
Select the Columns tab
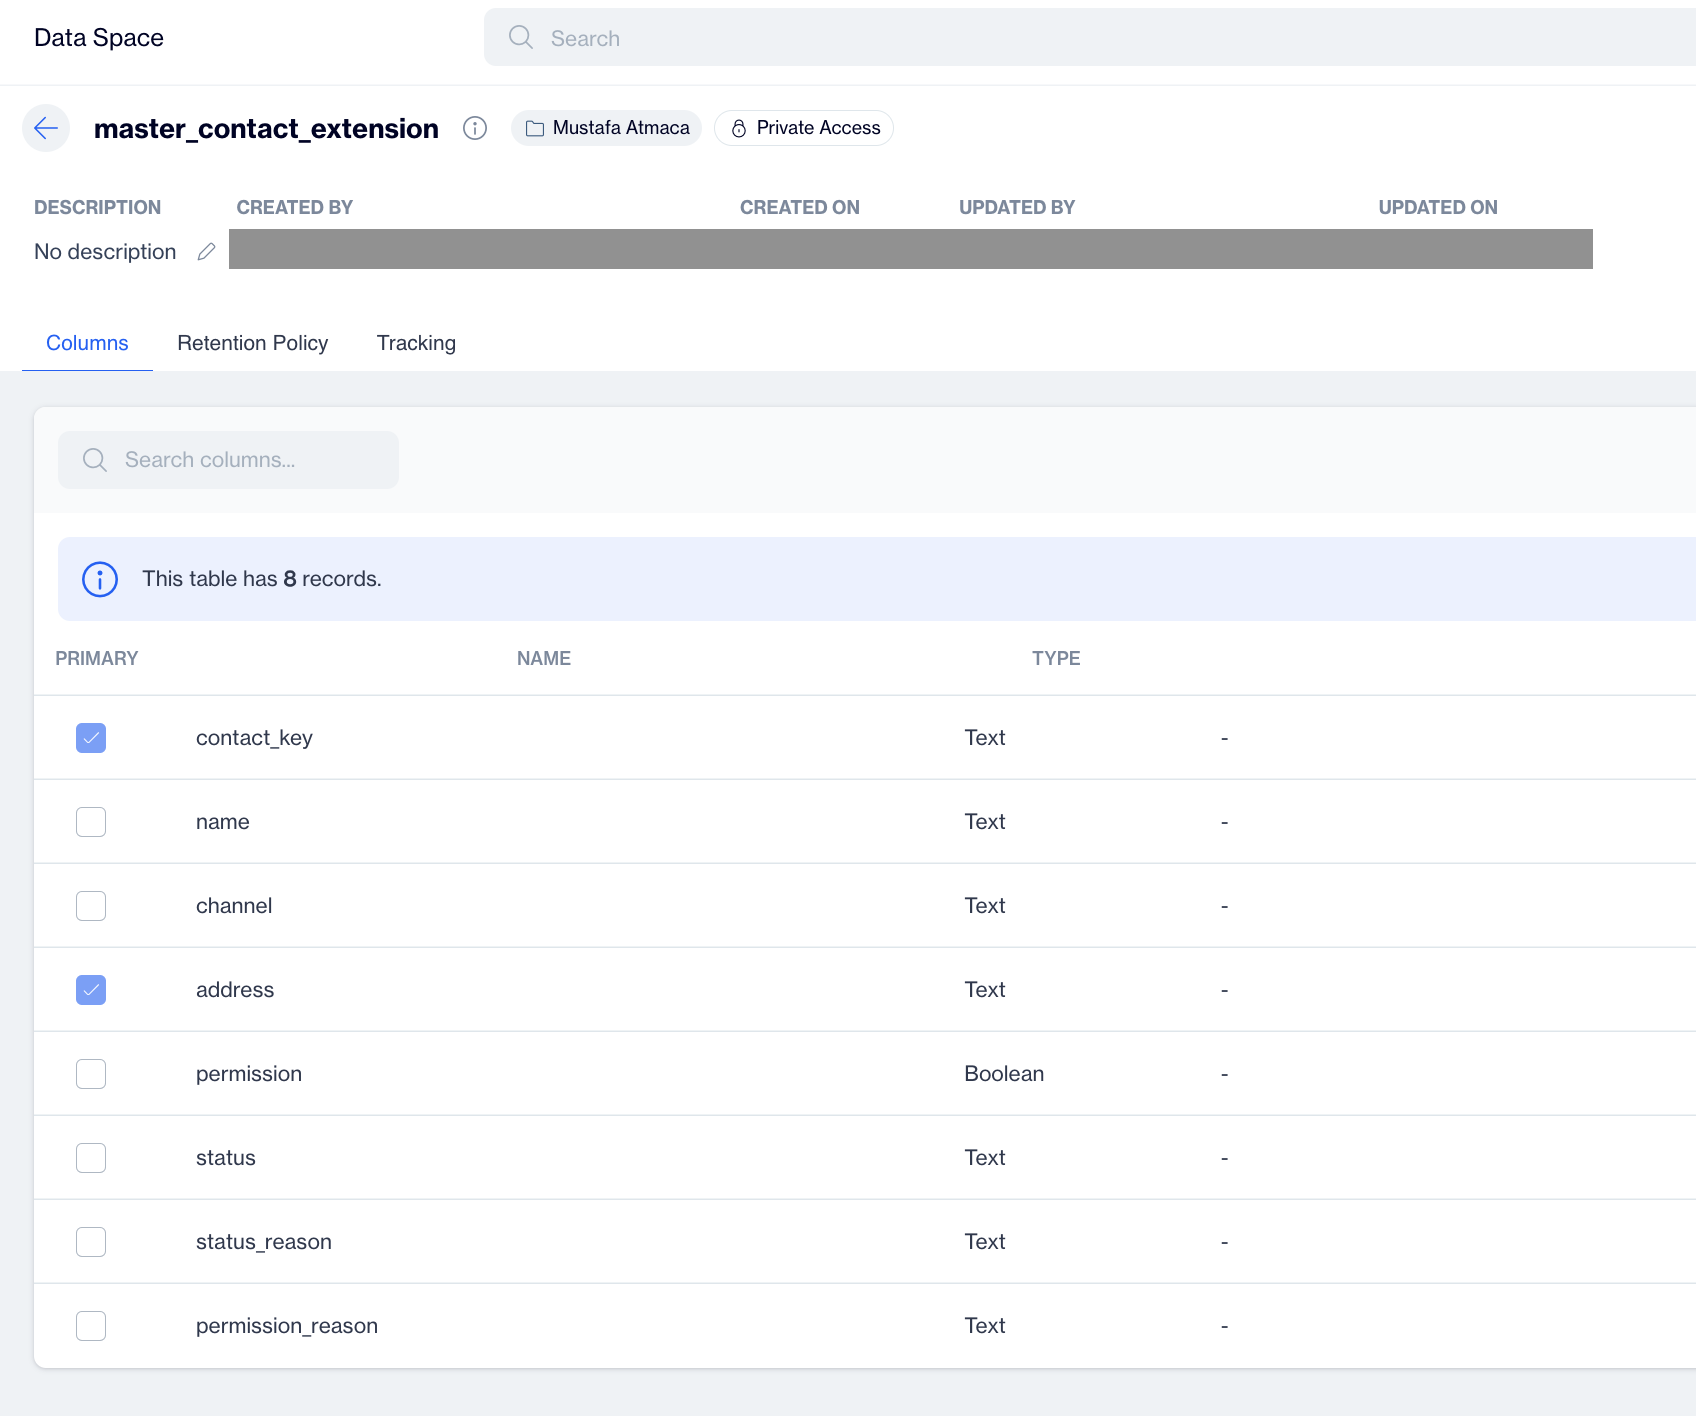(87, 343)
